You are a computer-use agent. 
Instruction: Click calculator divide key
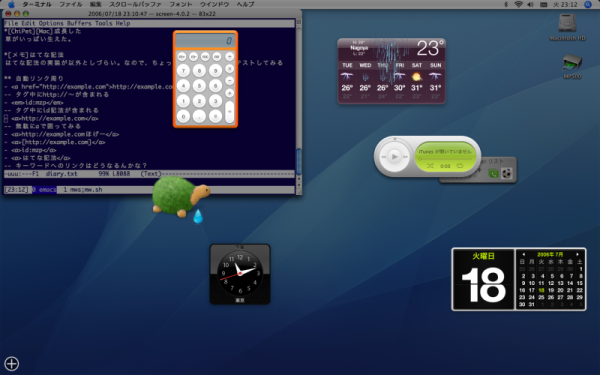pyautogui.click(x=230, y=57)
